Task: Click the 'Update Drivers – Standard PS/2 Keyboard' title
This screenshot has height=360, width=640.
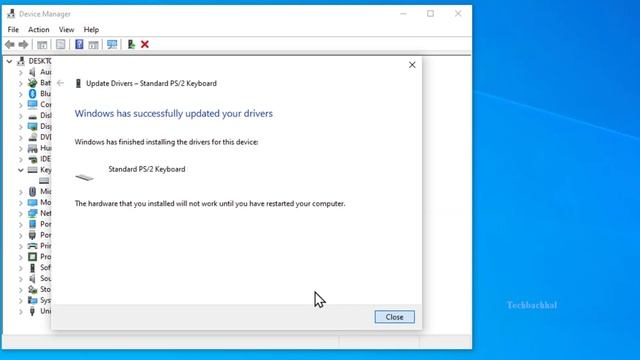Action: 151,83
